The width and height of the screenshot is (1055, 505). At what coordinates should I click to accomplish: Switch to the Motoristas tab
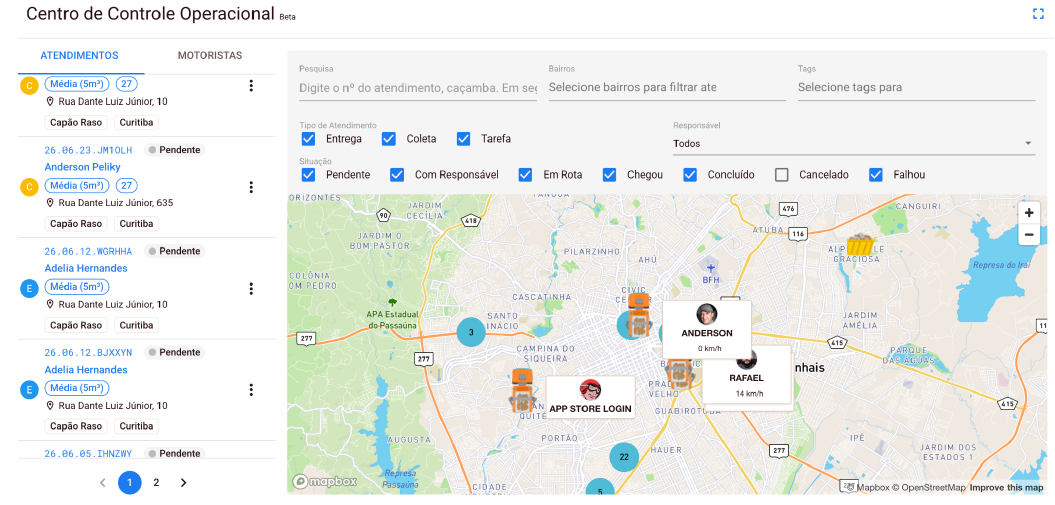click(x=210, y=56)
